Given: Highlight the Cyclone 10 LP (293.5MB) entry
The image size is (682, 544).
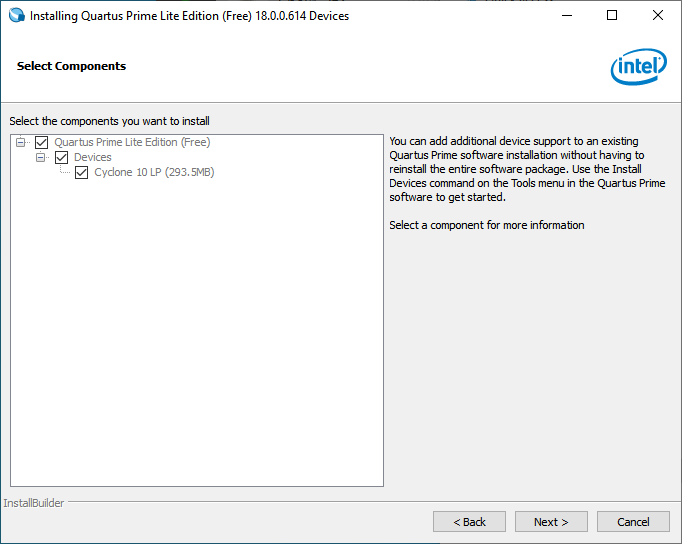Looking at the screenshot, I should pos(154,172).
